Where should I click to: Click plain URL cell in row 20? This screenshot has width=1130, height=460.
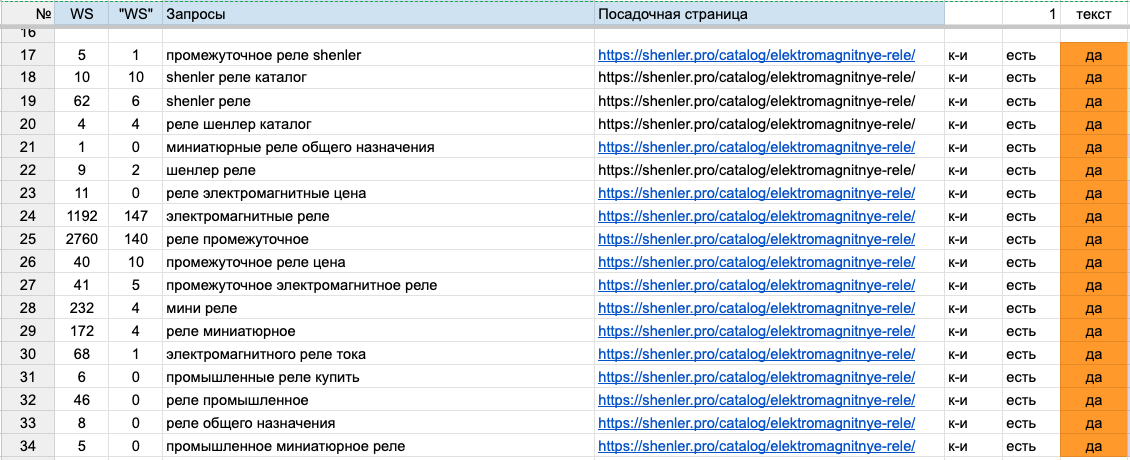[x=770, y=124]
